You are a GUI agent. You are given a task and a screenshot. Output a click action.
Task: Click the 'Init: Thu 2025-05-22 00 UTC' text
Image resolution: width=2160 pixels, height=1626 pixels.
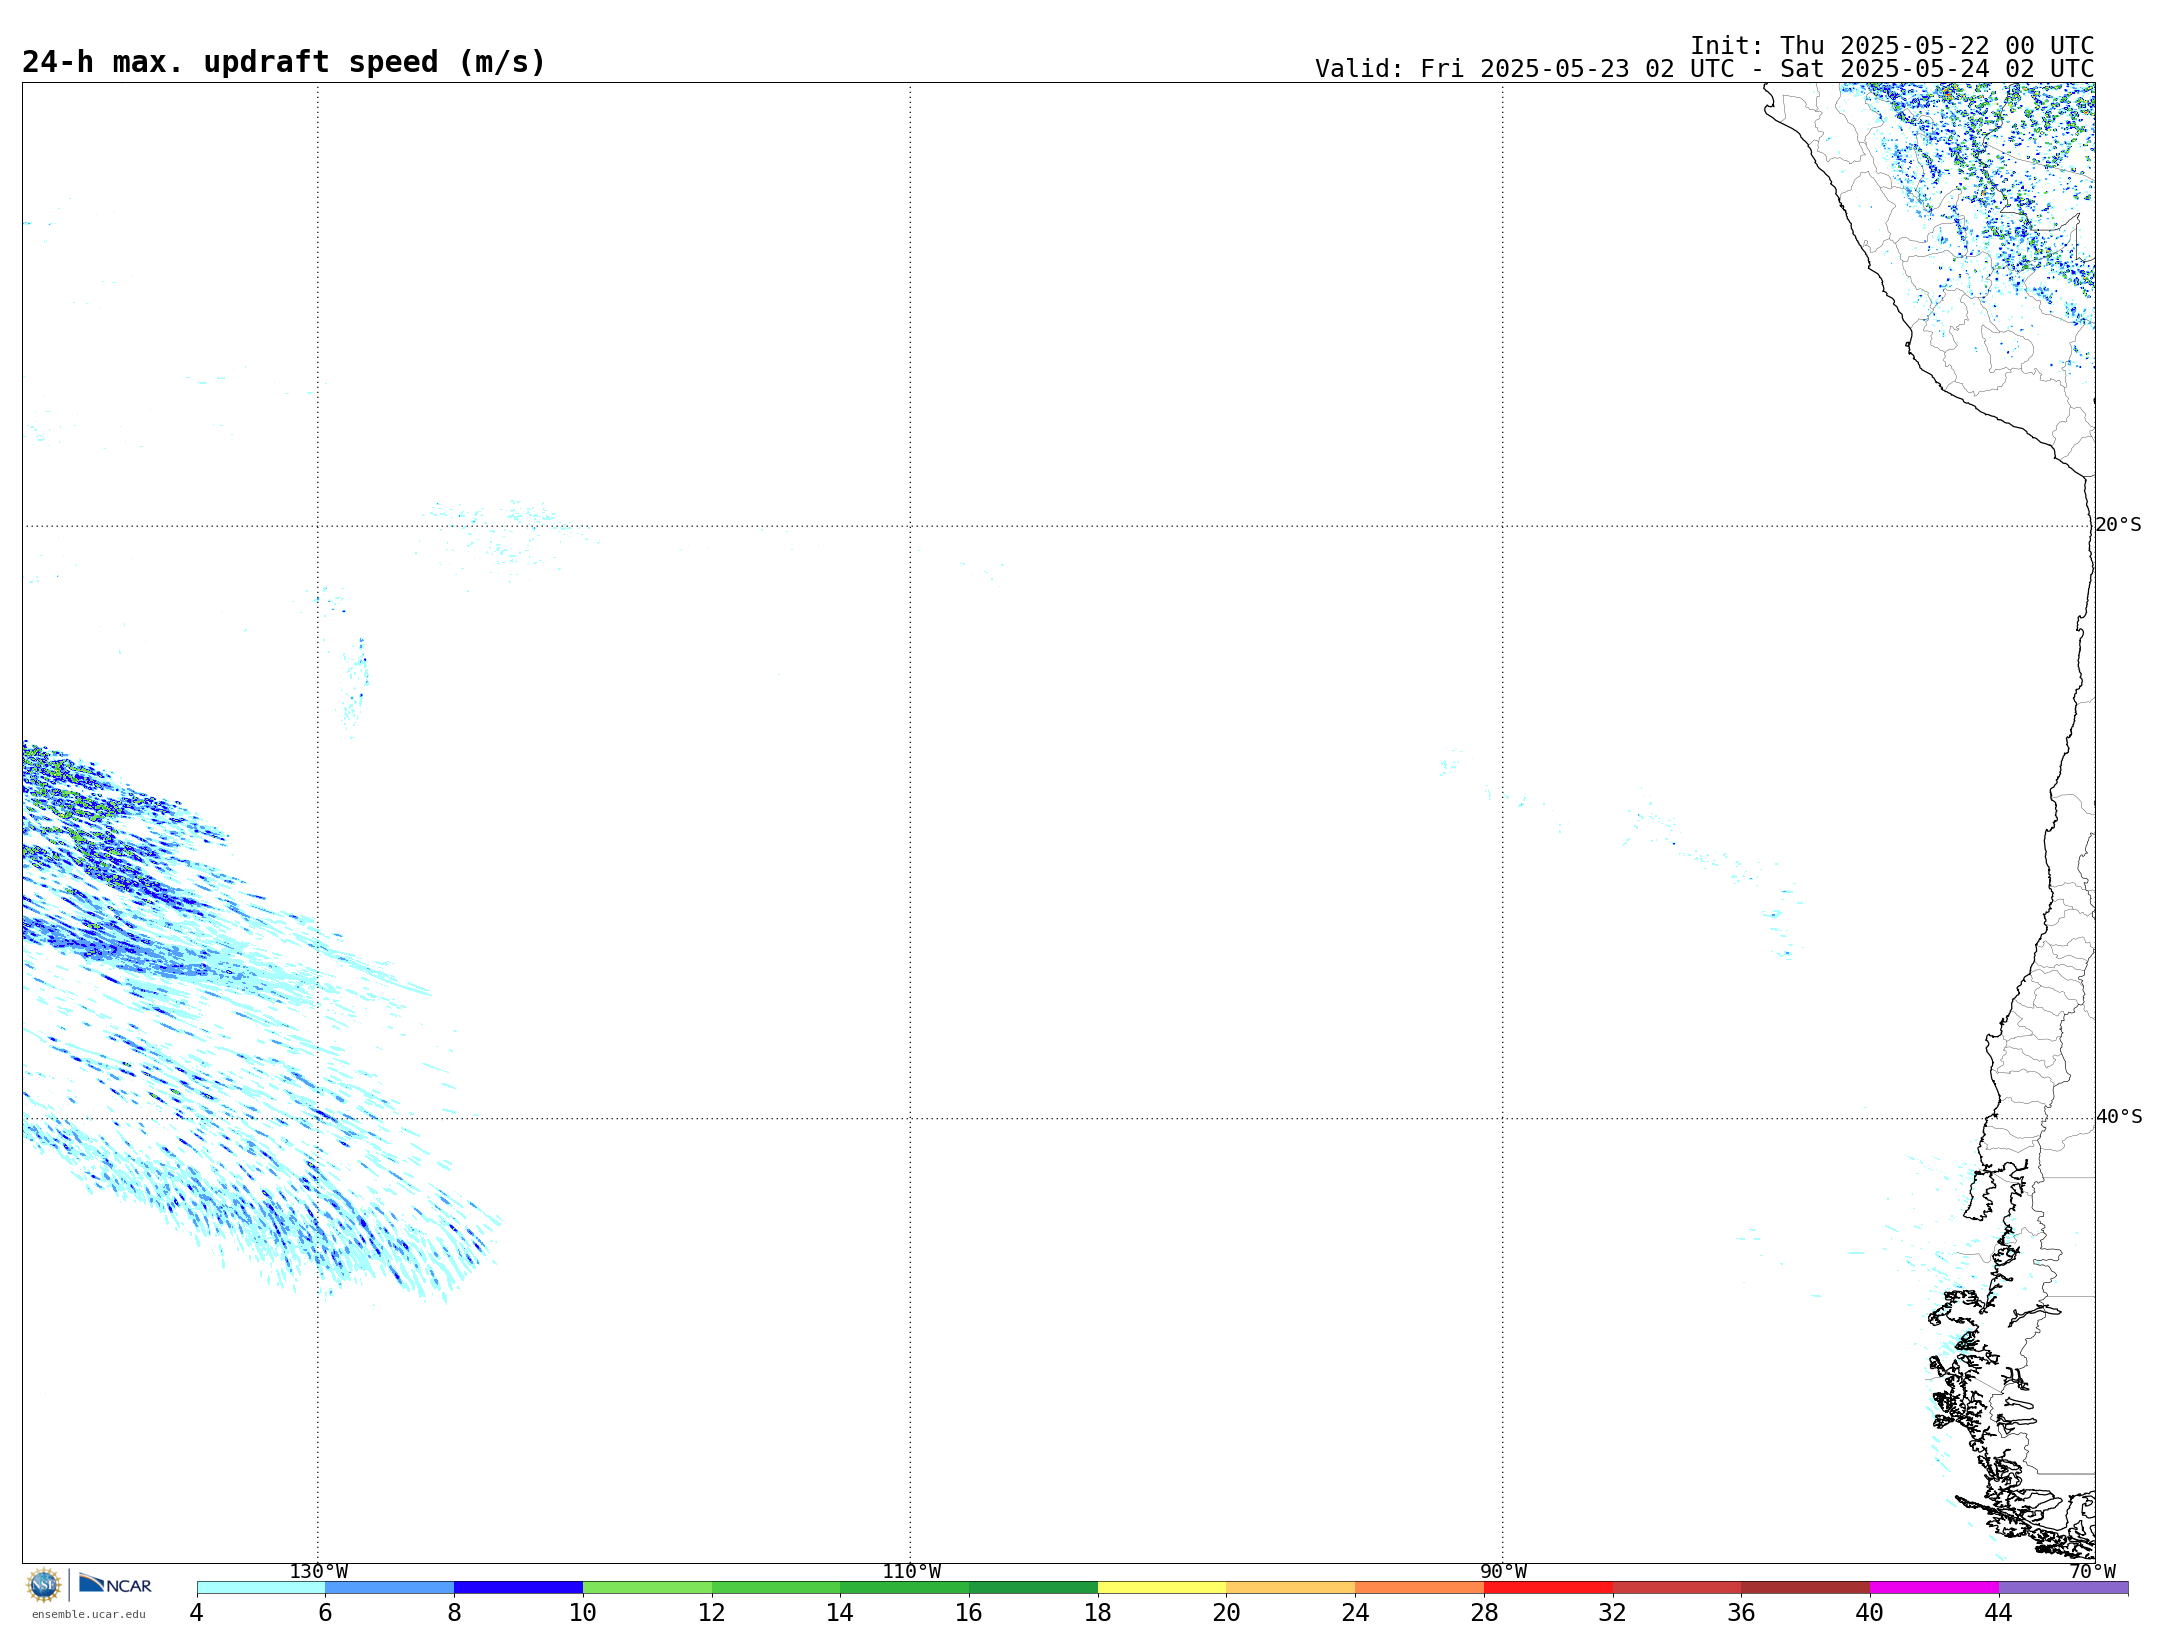click(1892, 46)
